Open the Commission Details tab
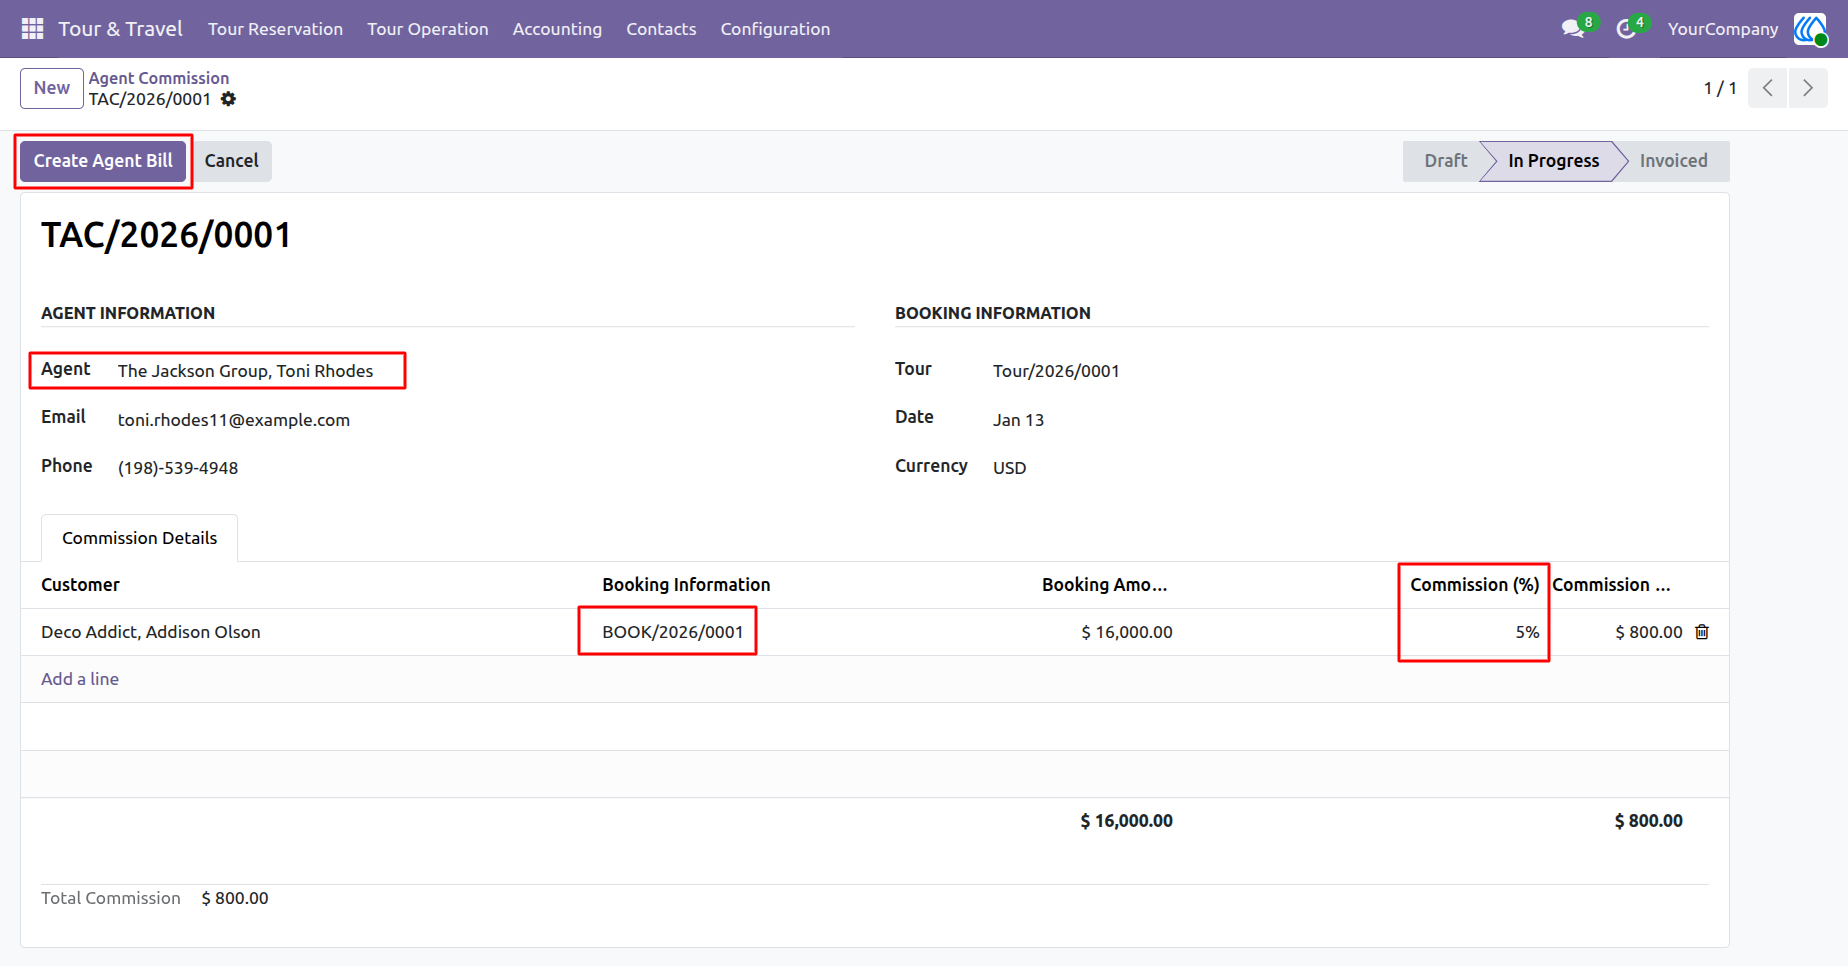 click(139, 538)
